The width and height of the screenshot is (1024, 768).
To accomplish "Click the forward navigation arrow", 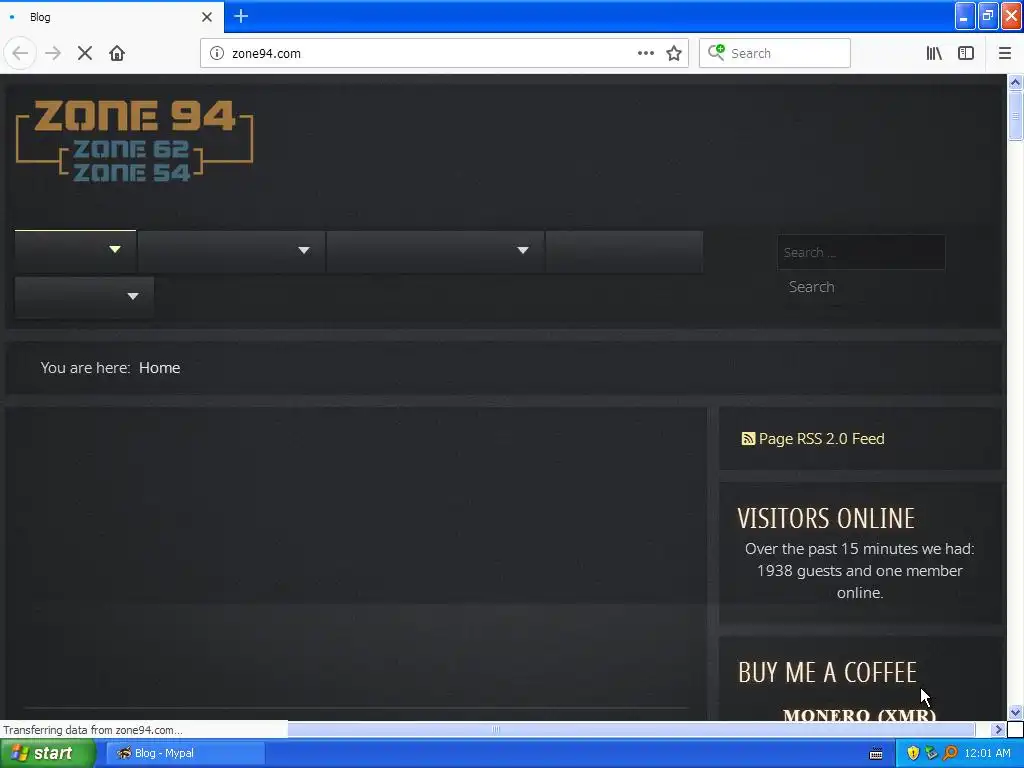I will coord(53,53).
